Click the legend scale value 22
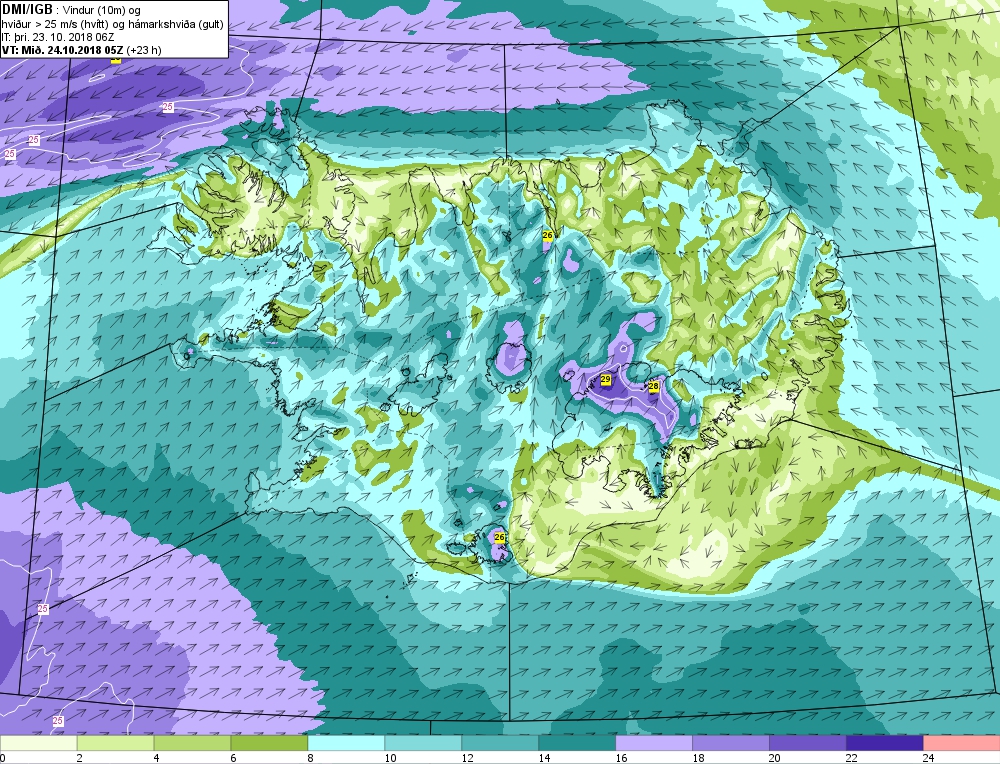 coord(852,758)
